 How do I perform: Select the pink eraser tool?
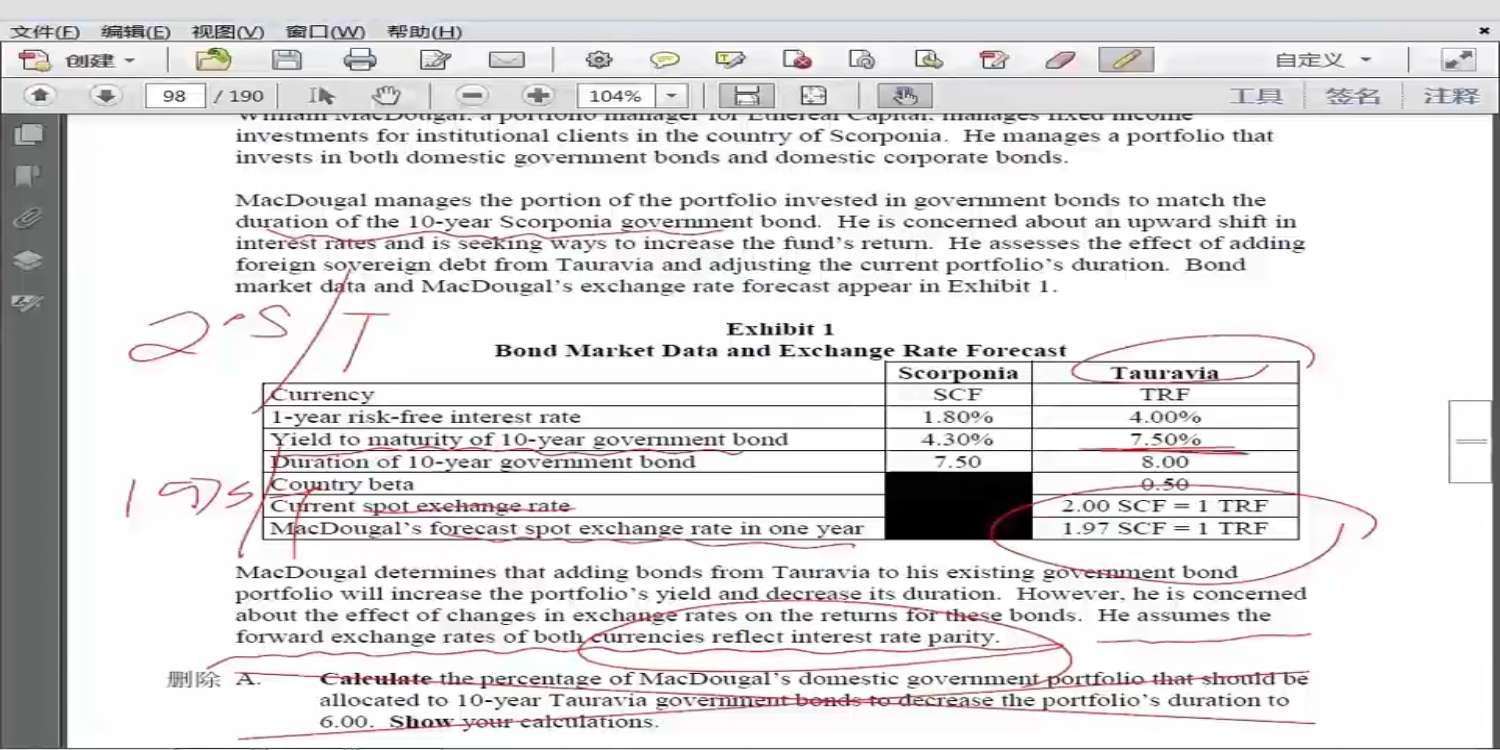[x=1060, y=60]
